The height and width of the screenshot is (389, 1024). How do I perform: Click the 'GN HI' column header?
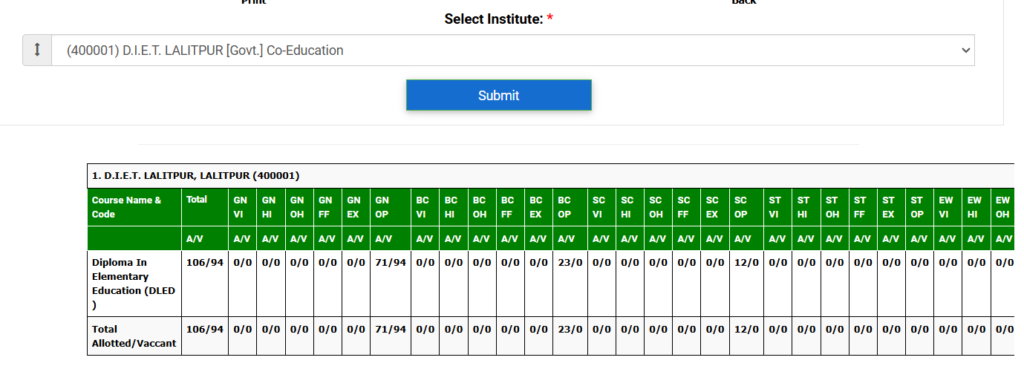click(270, 207)
